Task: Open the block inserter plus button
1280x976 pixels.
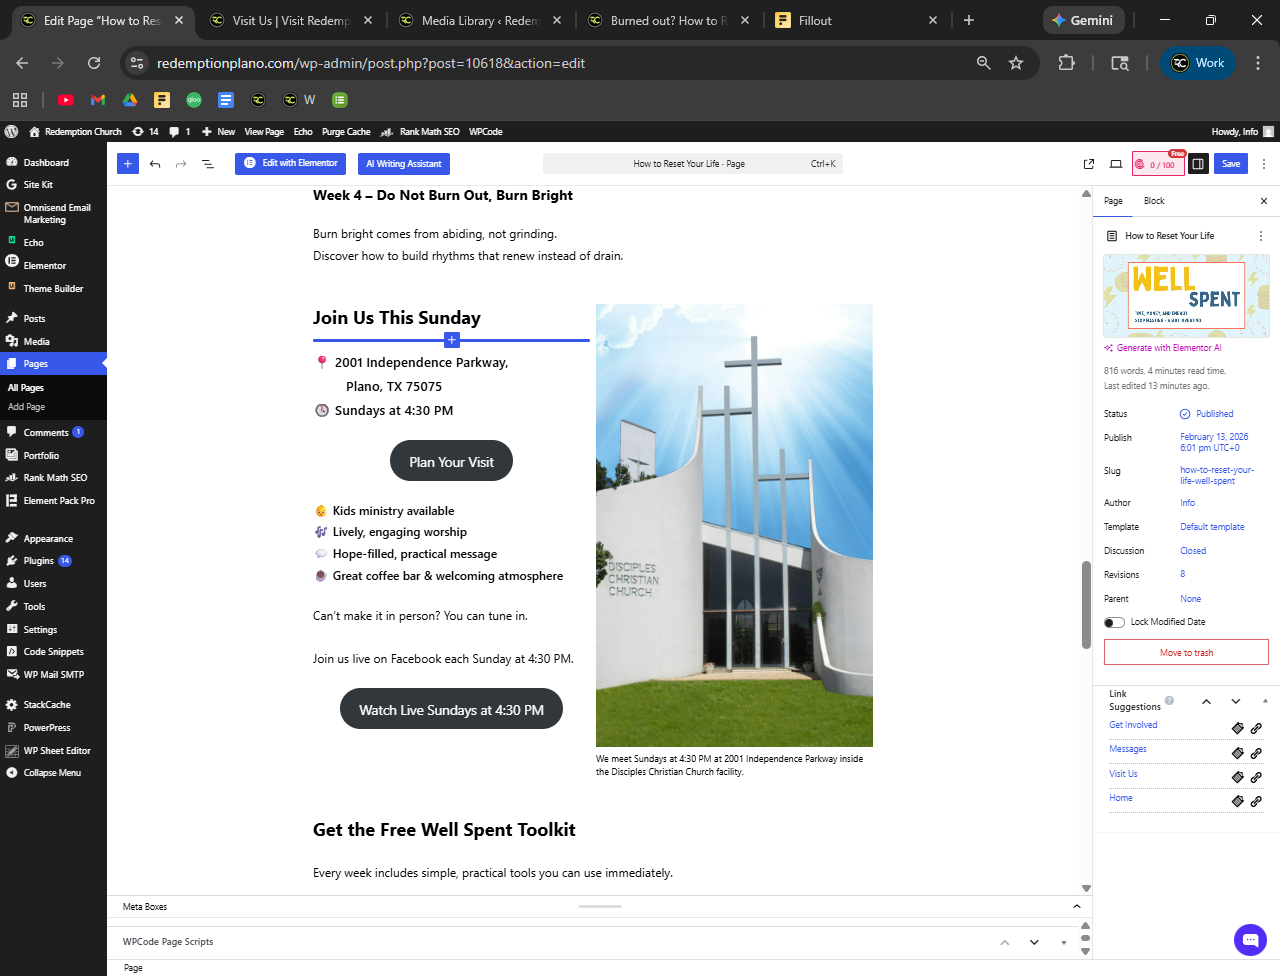Action: (128, 164)
